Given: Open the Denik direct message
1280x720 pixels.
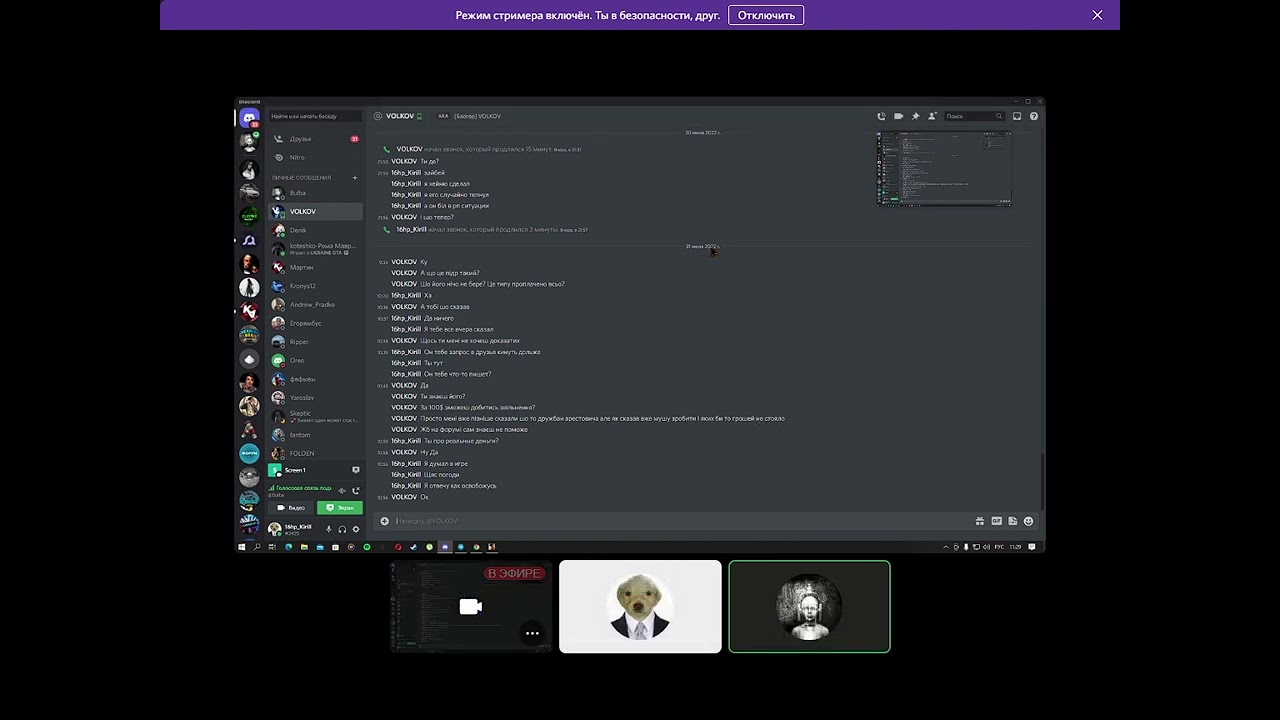Looking at the screenshot, I should pyautogui.click(x=315, y=230).
